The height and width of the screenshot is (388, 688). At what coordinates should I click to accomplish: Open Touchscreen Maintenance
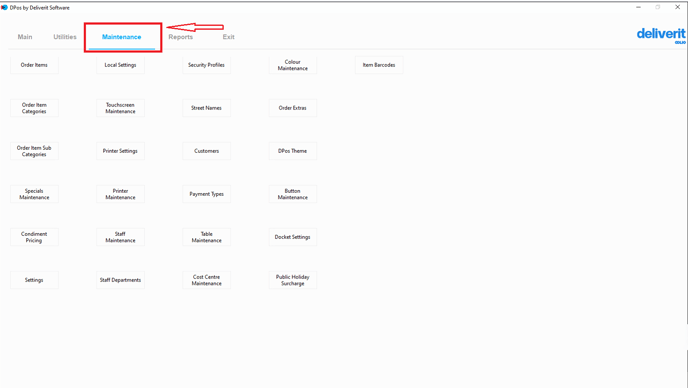(x=120, y=108)
